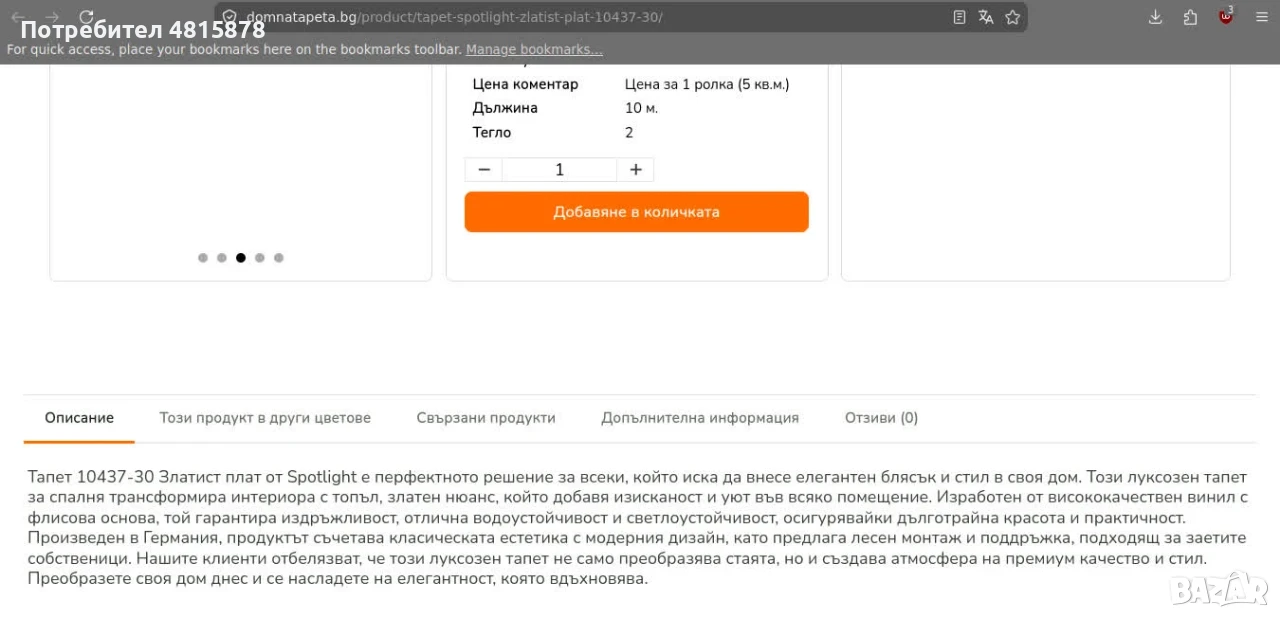Viewport: 1280px width, 618px height.
Task: Decrease quantity with the minus button
Action: tap(484, 170)
